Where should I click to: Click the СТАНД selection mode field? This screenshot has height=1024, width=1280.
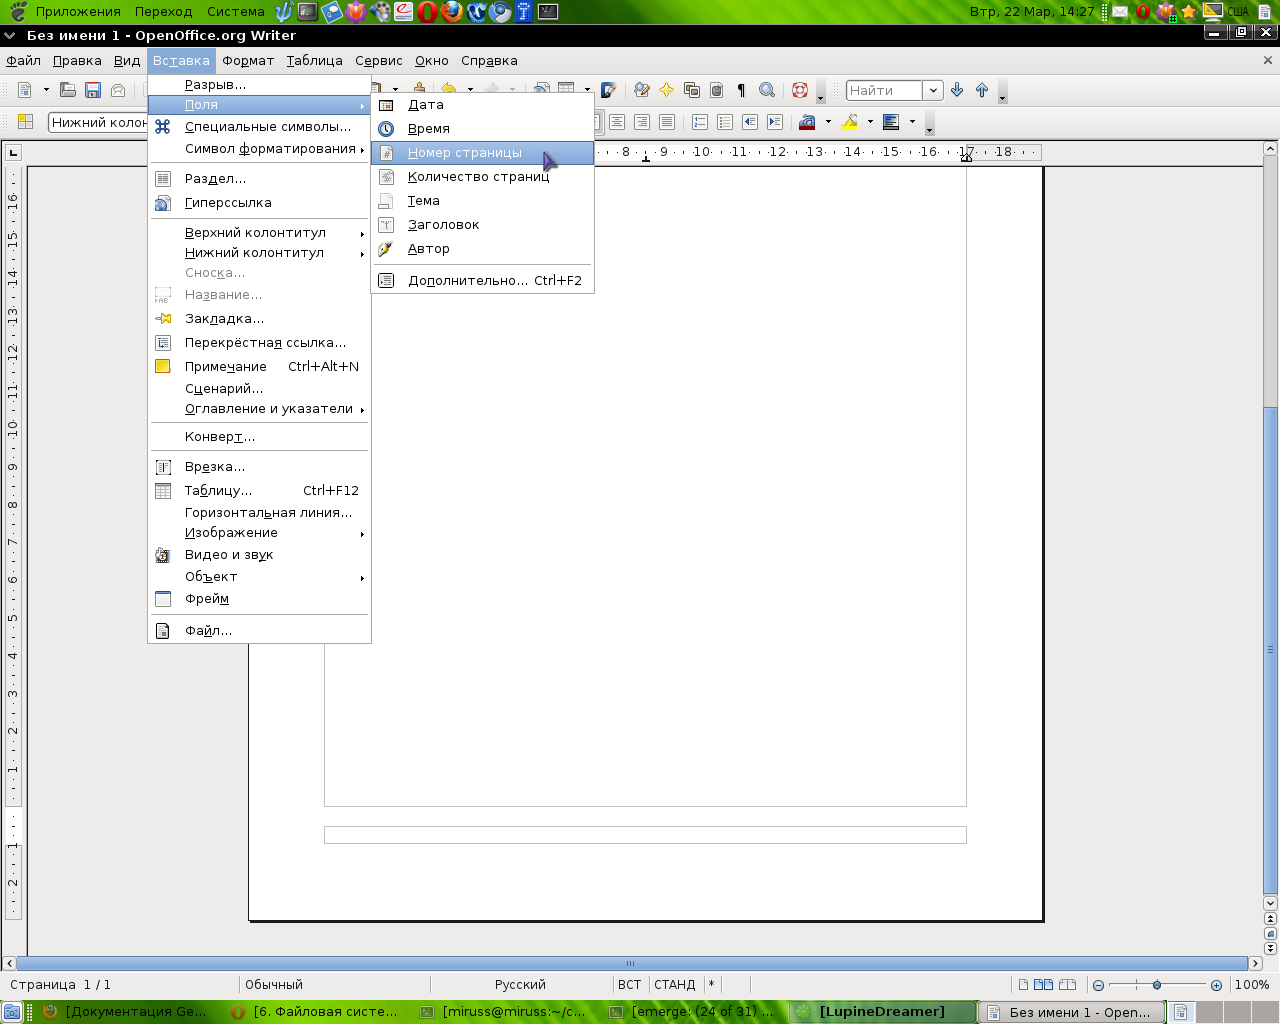click(675, 985)
